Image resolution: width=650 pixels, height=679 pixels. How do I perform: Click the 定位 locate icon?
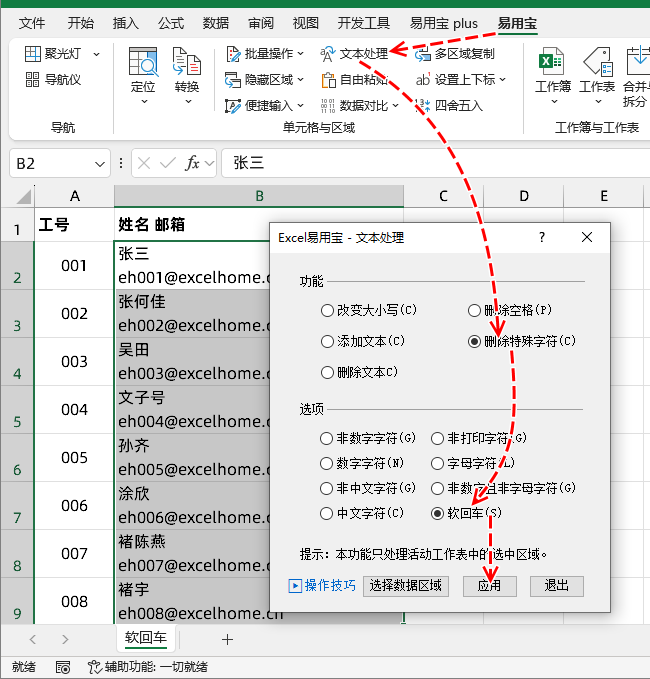tap(142, 62)
